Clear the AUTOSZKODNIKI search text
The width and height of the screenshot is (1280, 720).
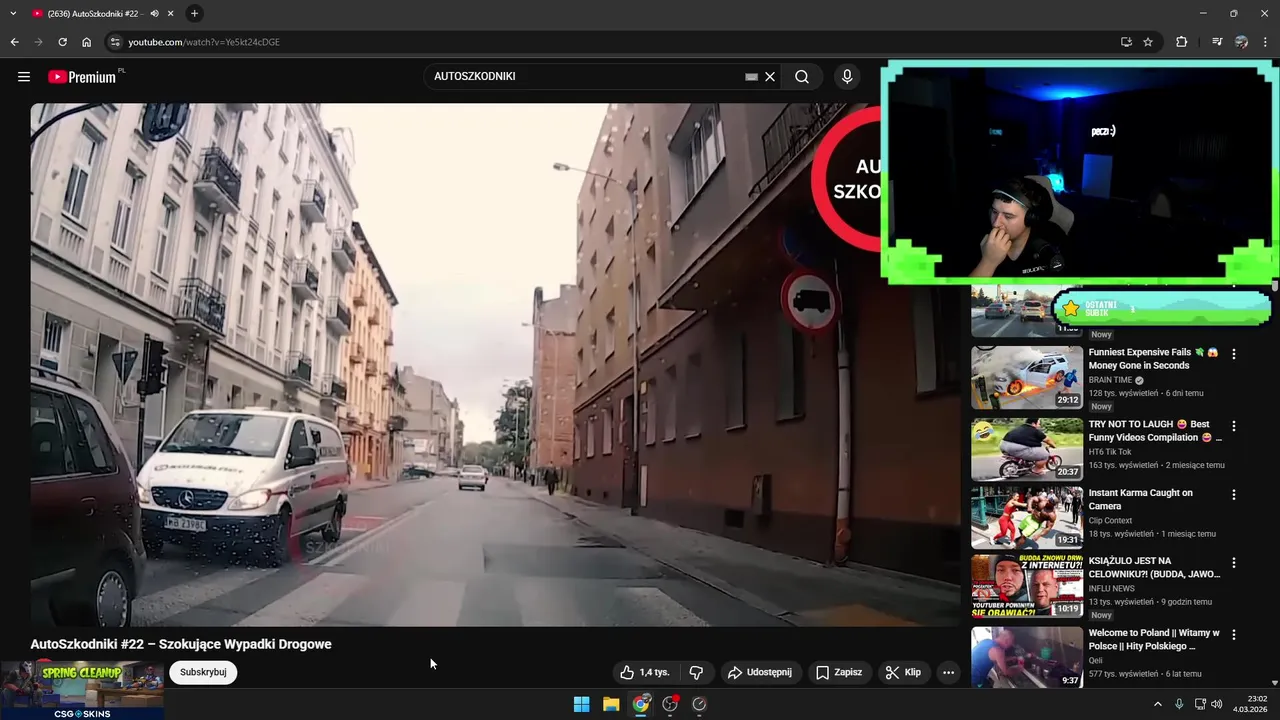[770, 76]
